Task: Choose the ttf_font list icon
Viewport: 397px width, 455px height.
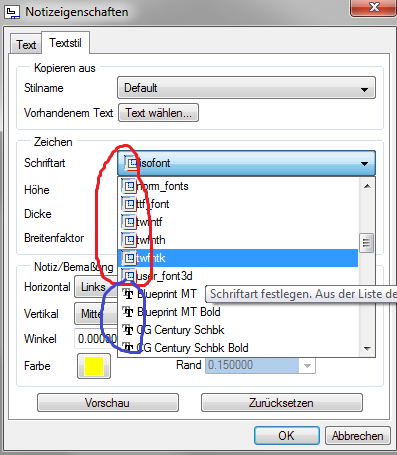Action: (129, 204)
